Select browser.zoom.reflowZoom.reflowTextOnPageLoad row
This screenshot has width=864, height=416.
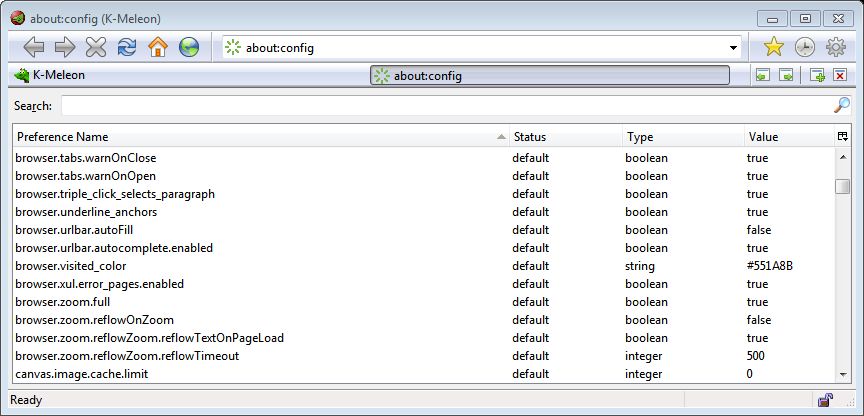[x=424, y=338]
